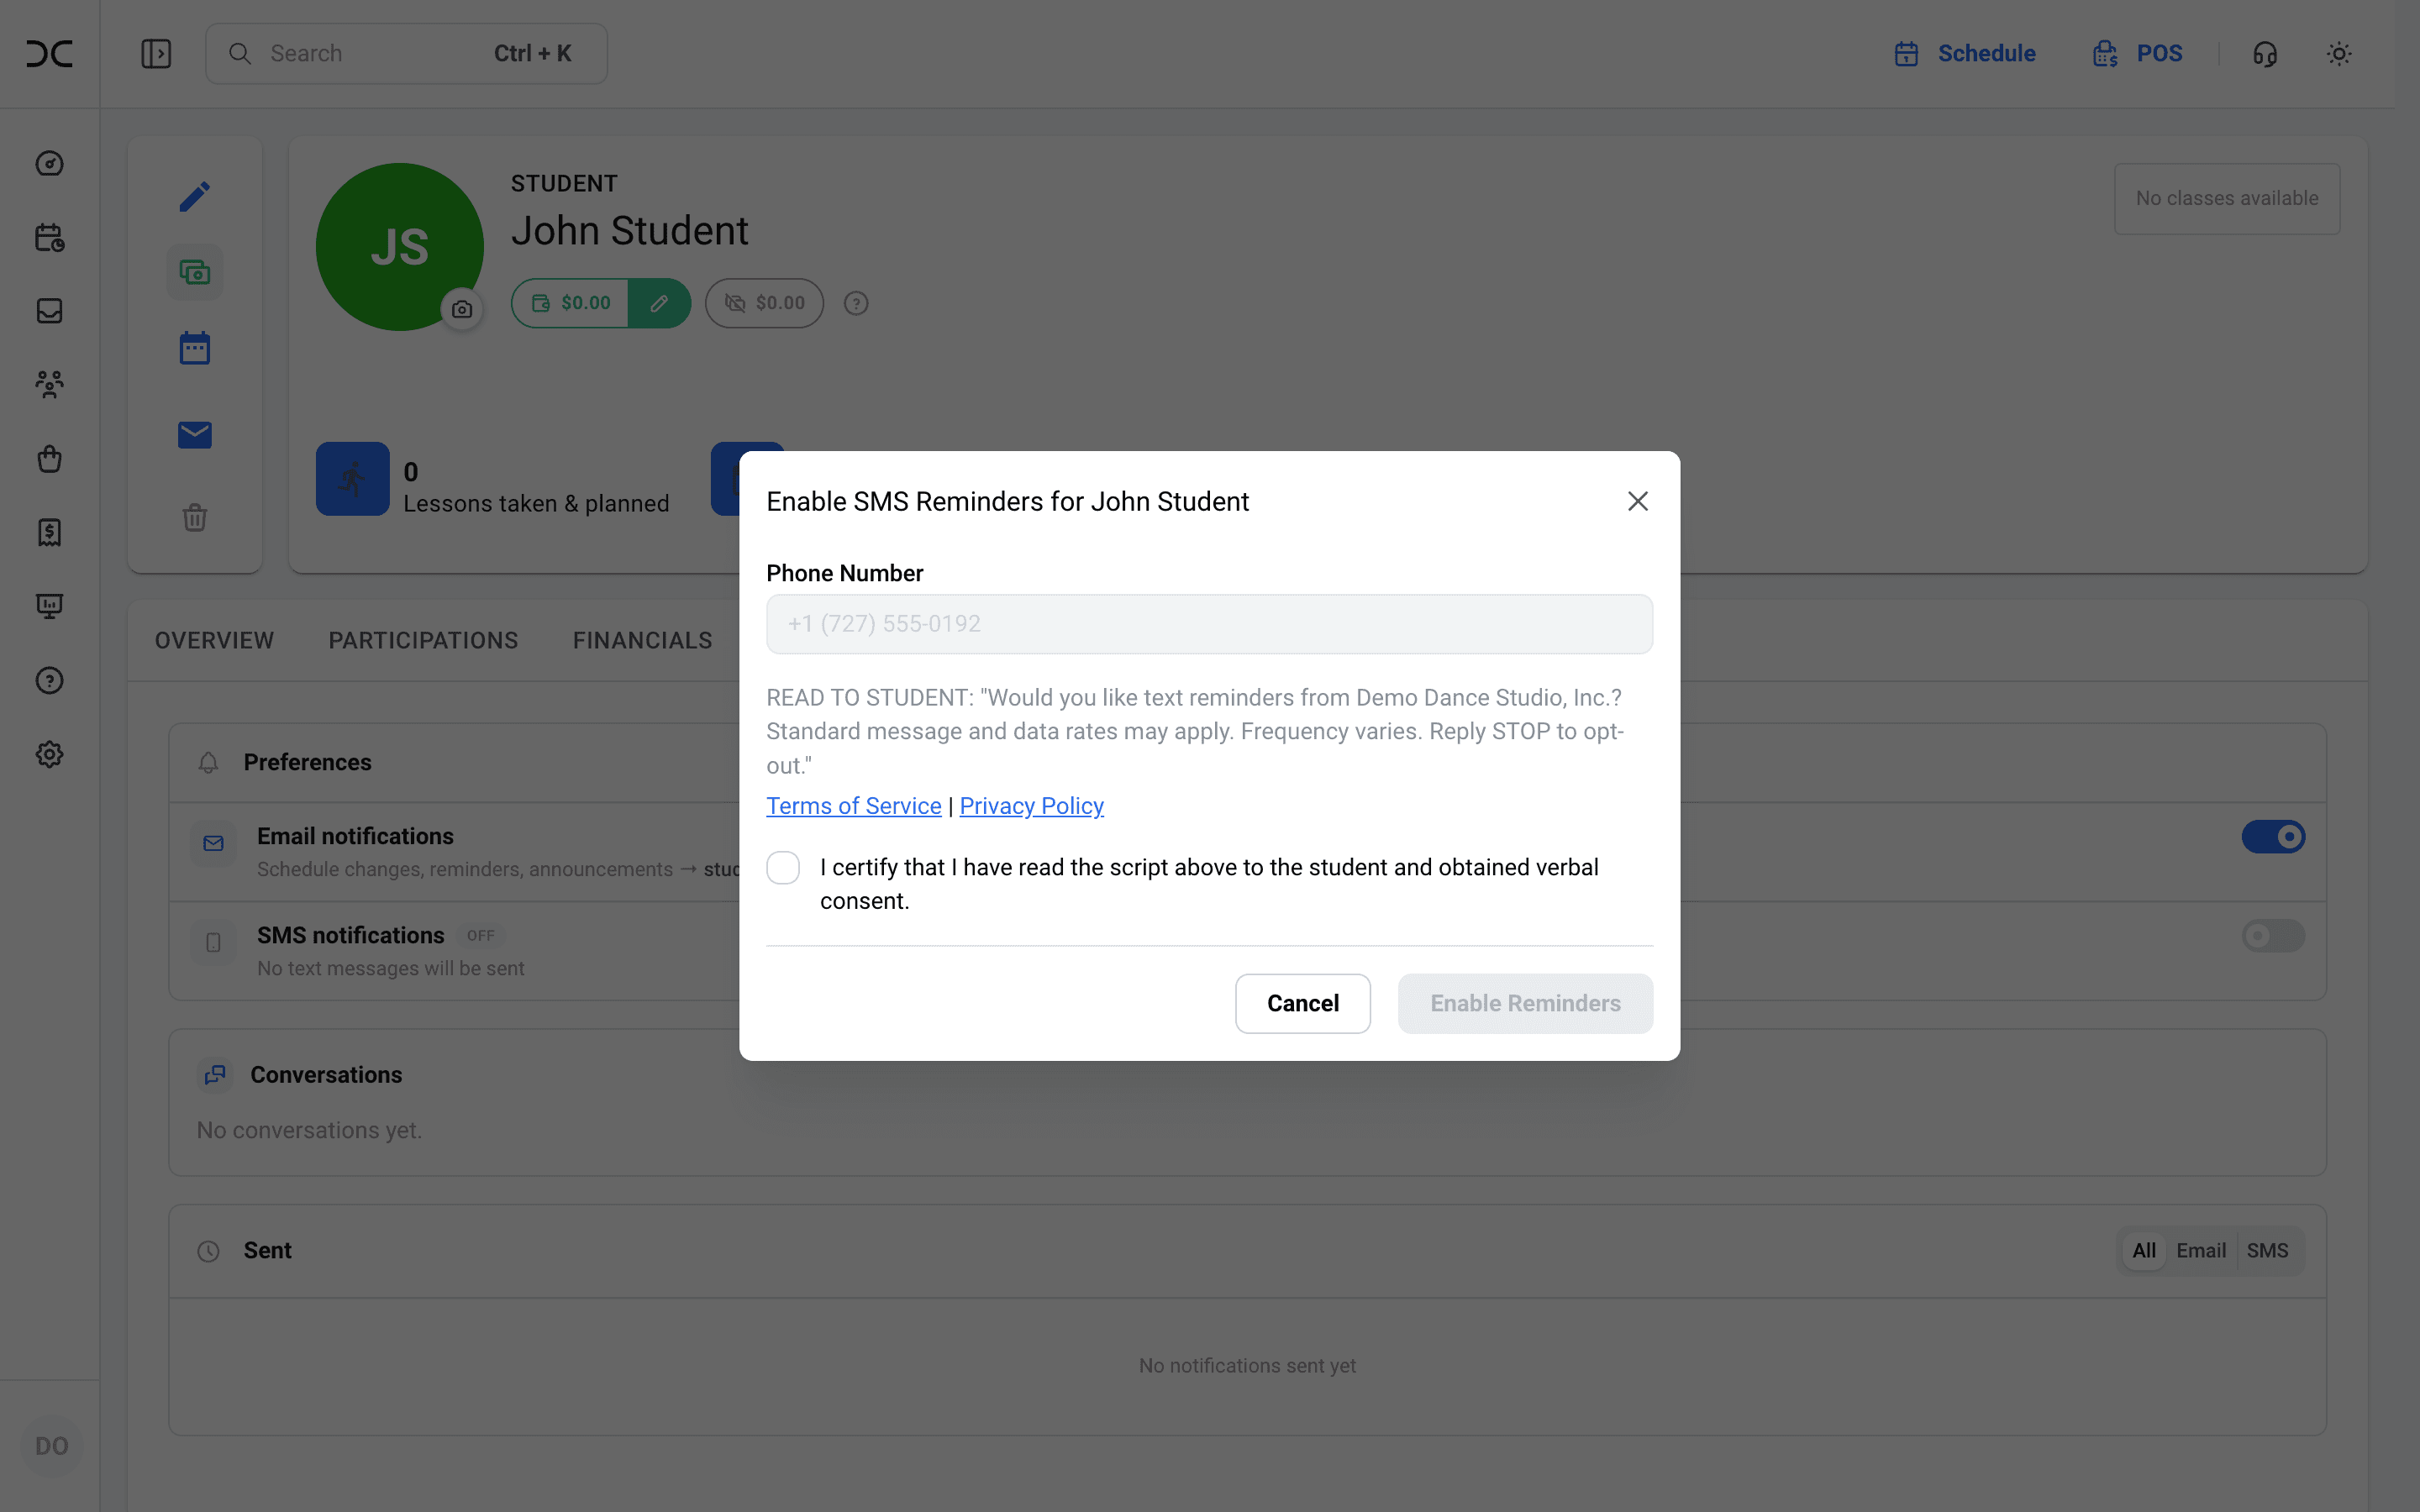Click the blue envelope mail icon

coord(195,434)
